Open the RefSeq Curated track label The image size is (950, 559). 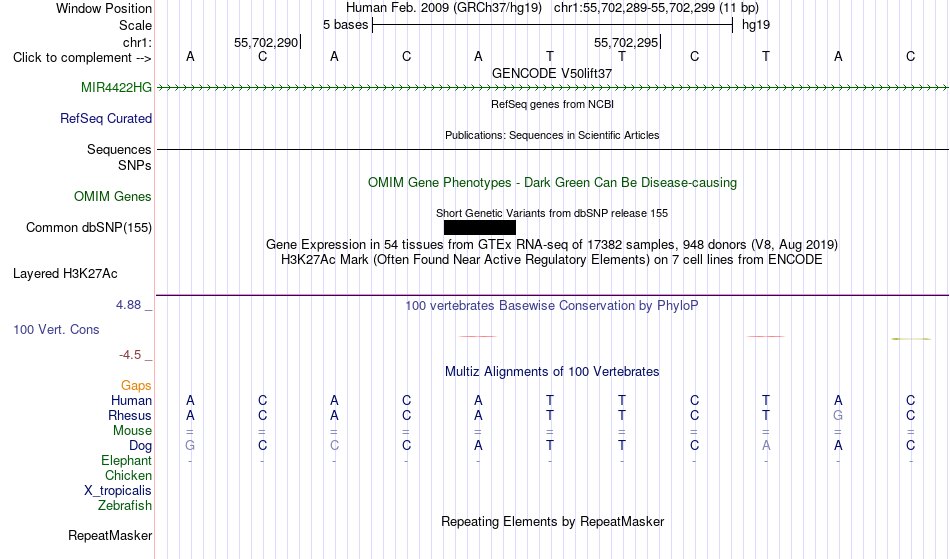(x=106, y=119)
